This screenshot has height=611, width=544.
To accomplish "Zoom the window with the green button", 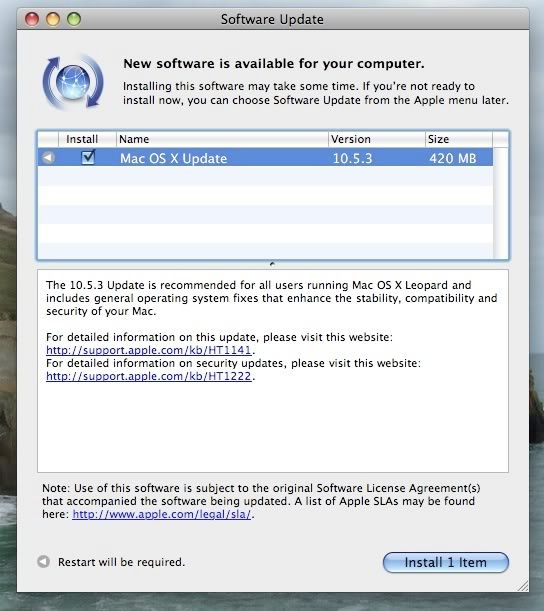I will [x=74, y=19].
